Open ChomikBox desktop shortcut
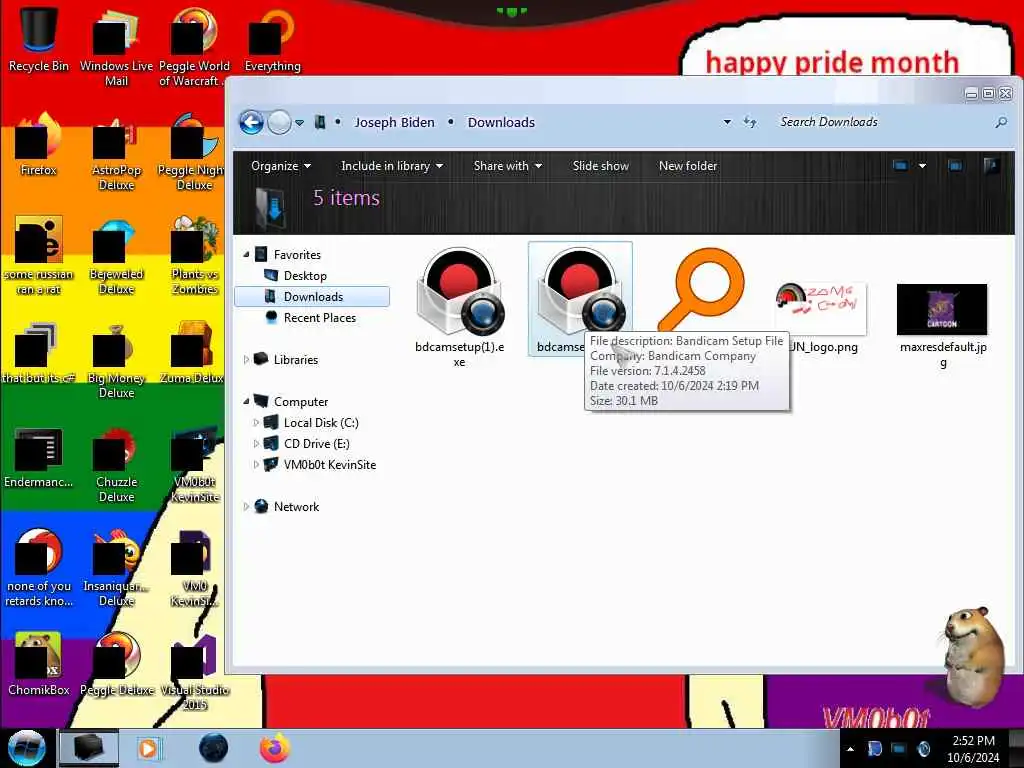1024x768 pixels. (39, 665)
